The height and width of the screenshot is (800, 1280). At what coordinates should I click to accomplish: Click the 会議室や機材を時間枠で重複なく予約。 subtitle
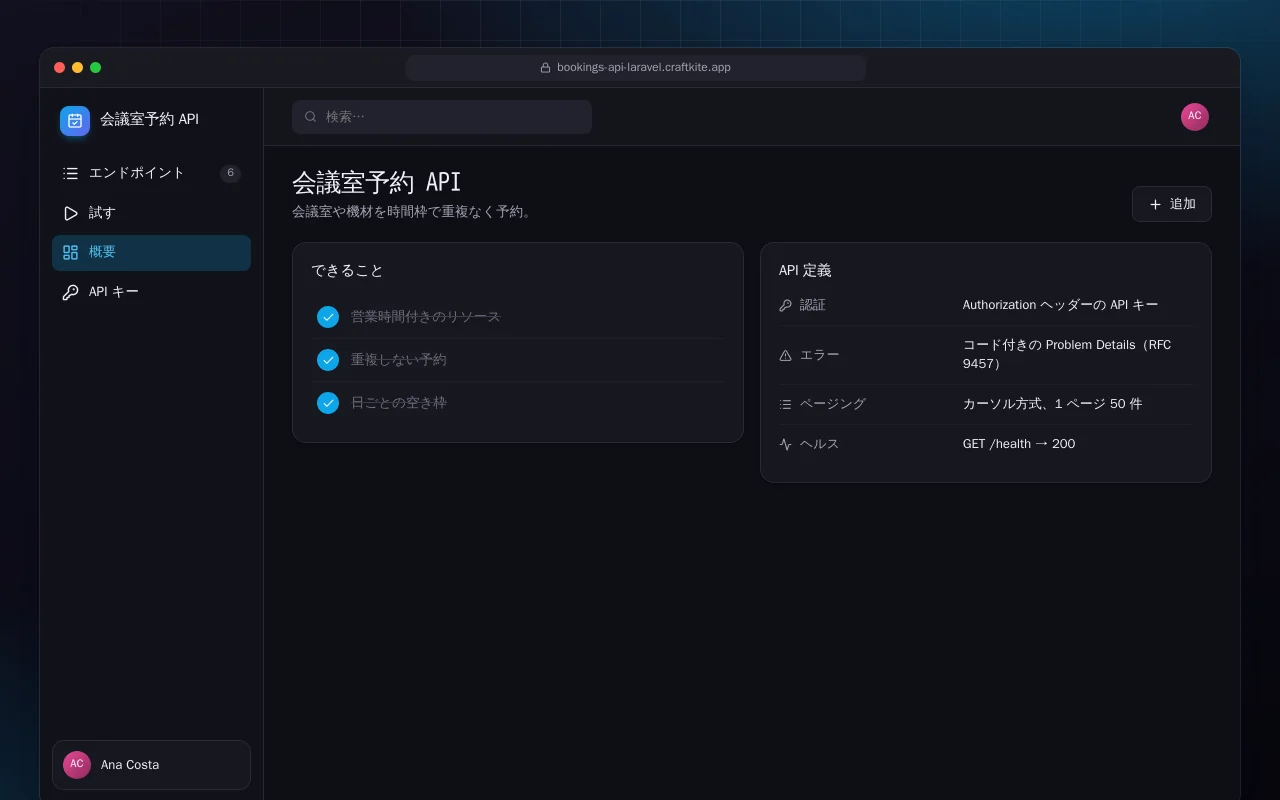[412, 212]
